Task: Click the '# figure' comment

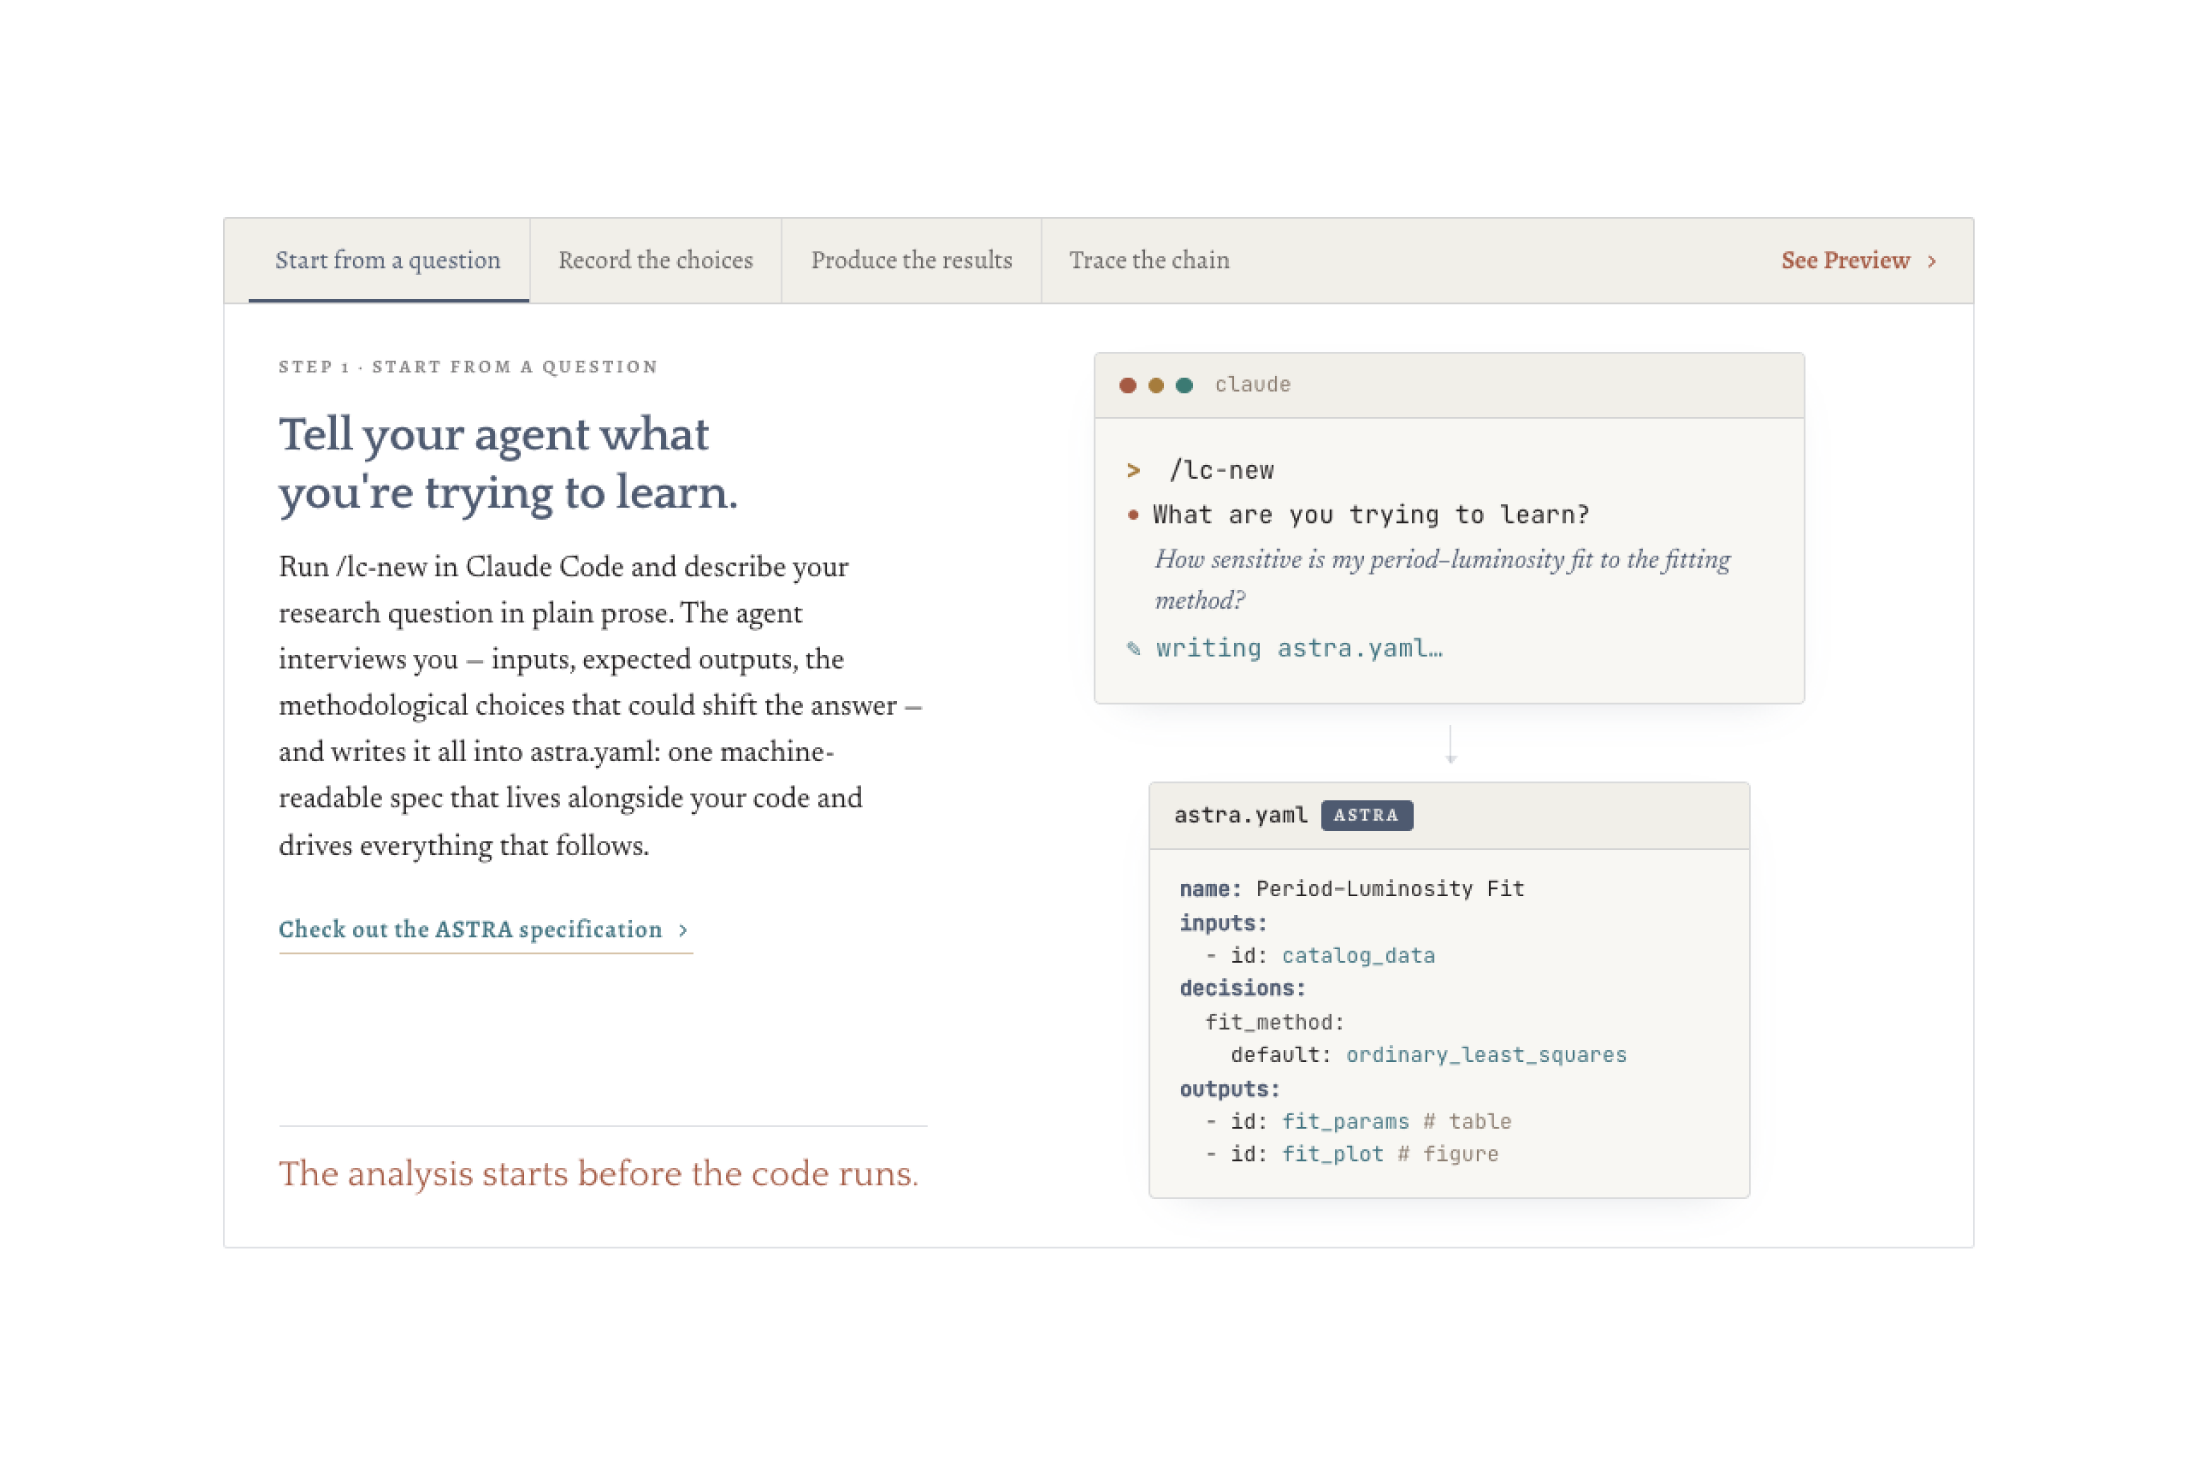Action: (x=1447, y=1154)
